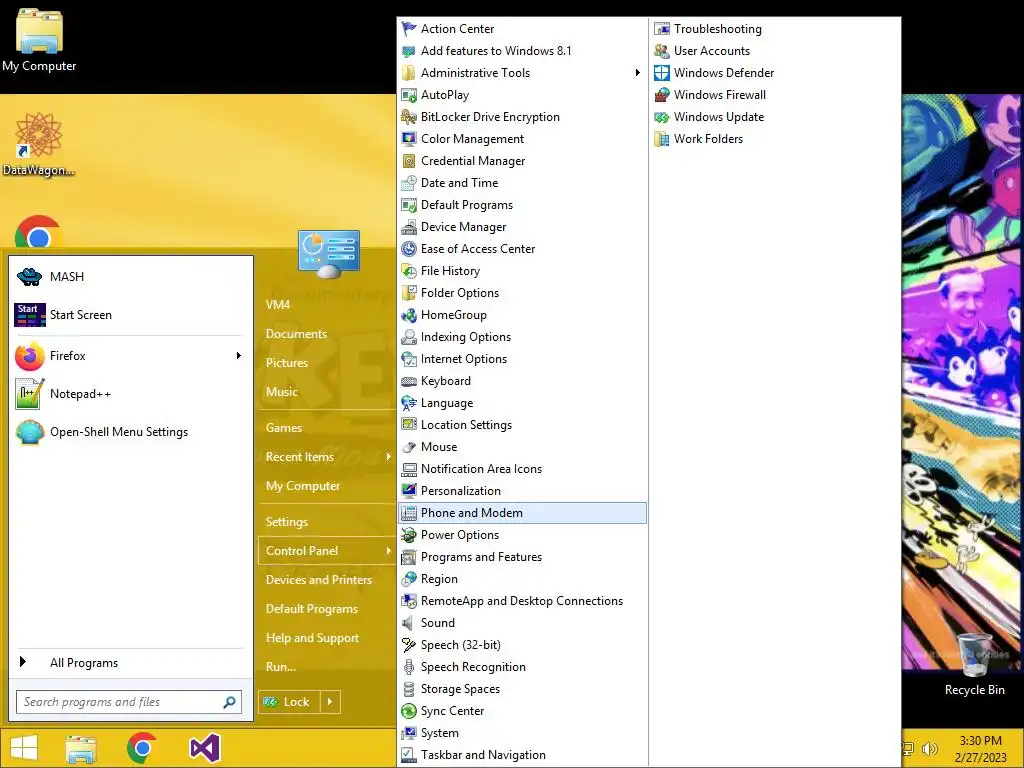Expand the Control Panel submenu arrow
Image resolution: width=1024 pixels, height=768 pixels.
[388, 551]
